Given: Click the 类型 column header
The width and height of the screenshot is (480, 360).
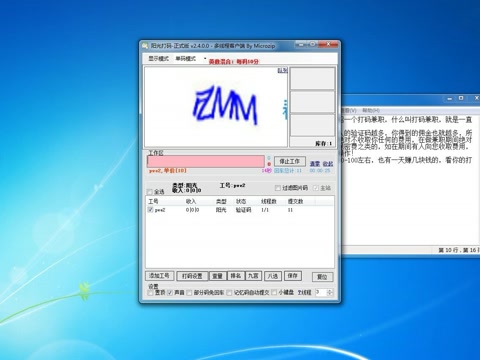Looking at the screenshot, I should [221, 201].
